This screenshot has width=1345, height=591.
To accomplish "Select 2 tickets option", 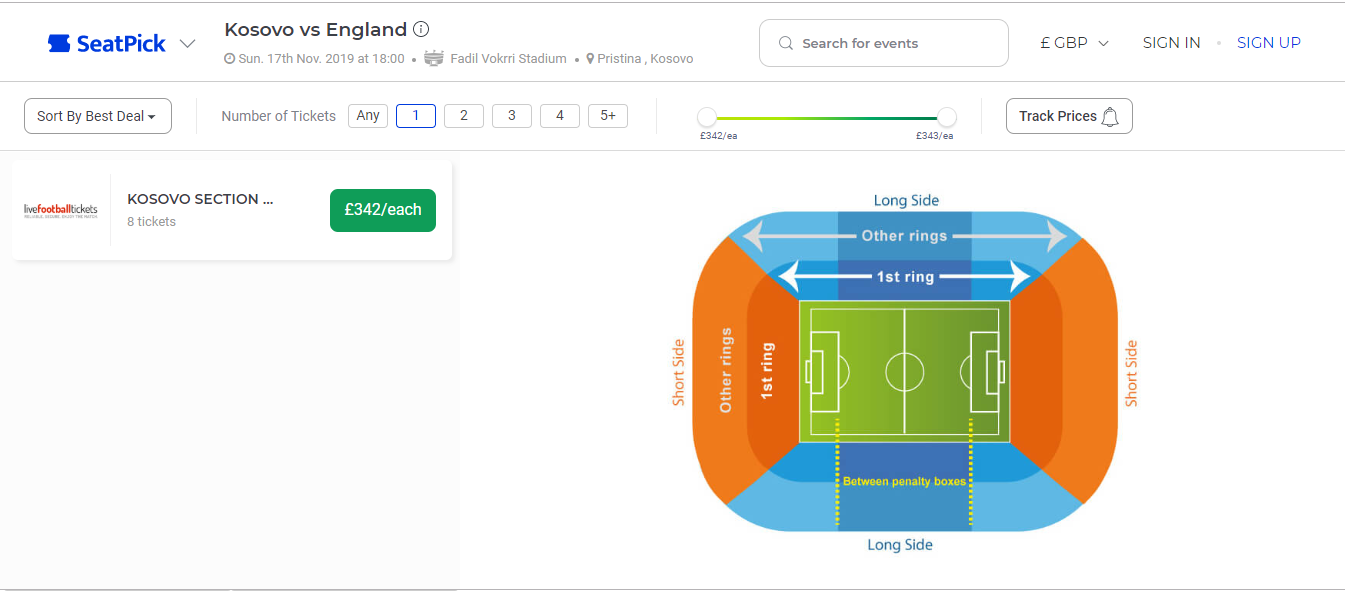I will [x=464, y=116].
